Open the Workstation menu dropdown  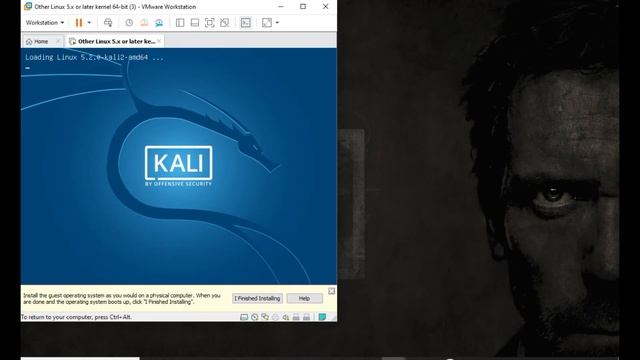pyautogui.click(x=44, y=22)
